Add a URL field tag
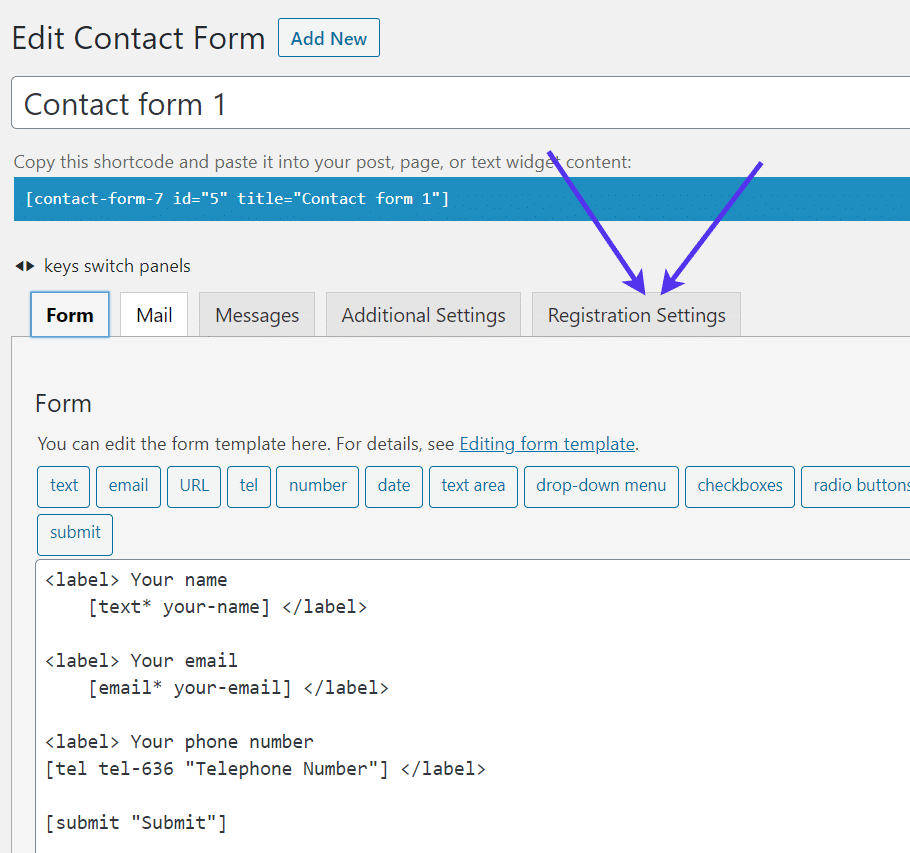 click(x=194, y=486)
